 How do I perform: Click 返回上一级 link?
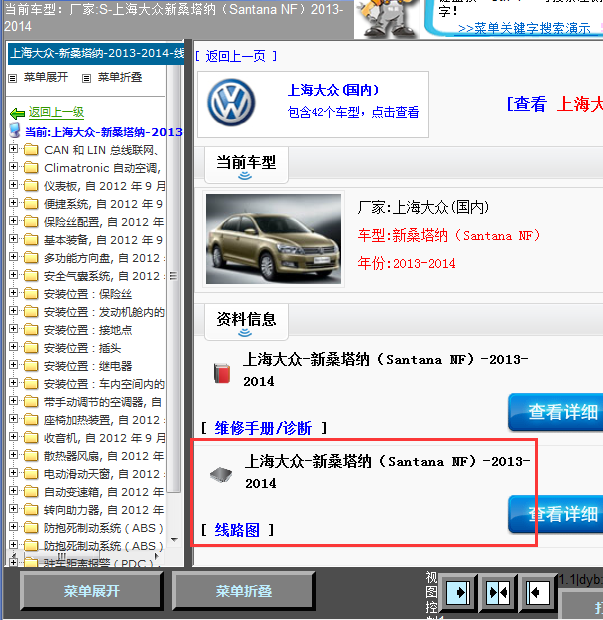point(56,112)
